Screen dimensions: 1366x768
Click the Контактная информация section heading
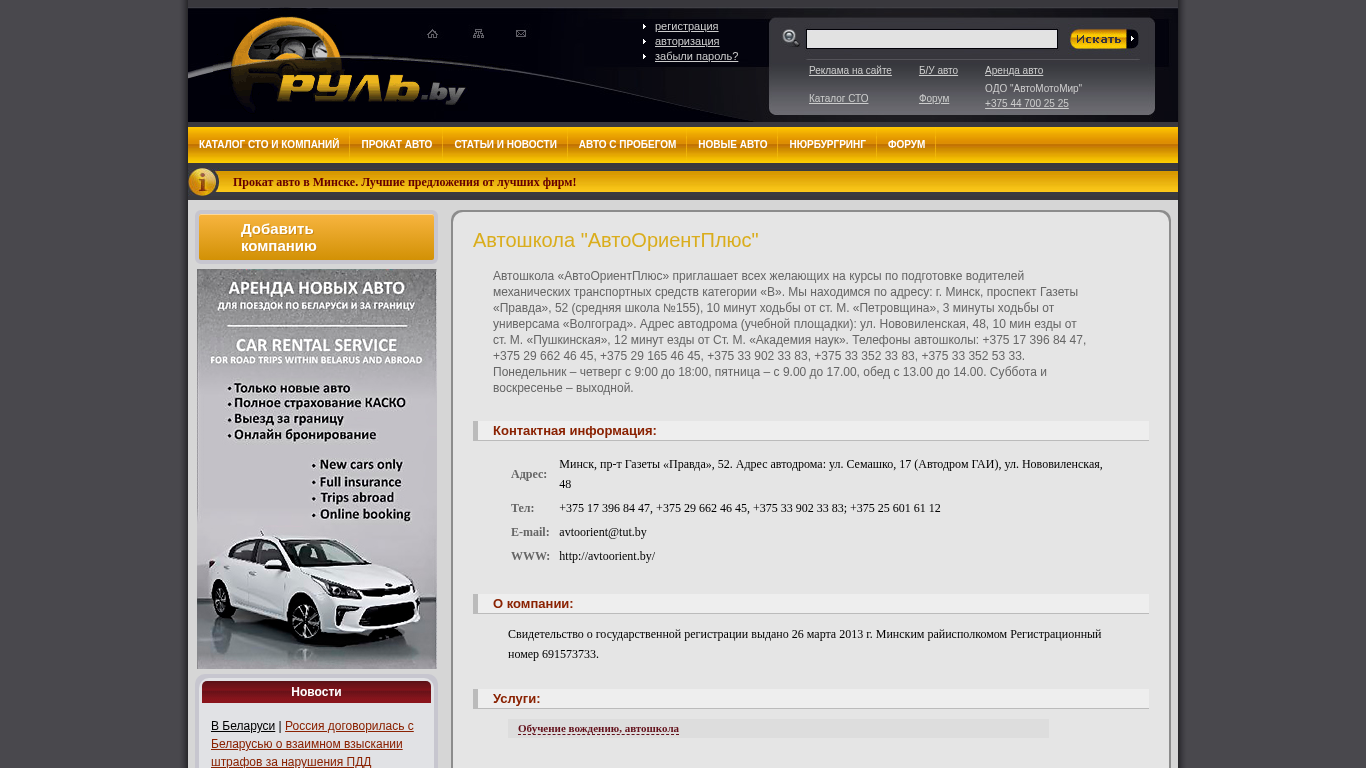click(574, 431)
